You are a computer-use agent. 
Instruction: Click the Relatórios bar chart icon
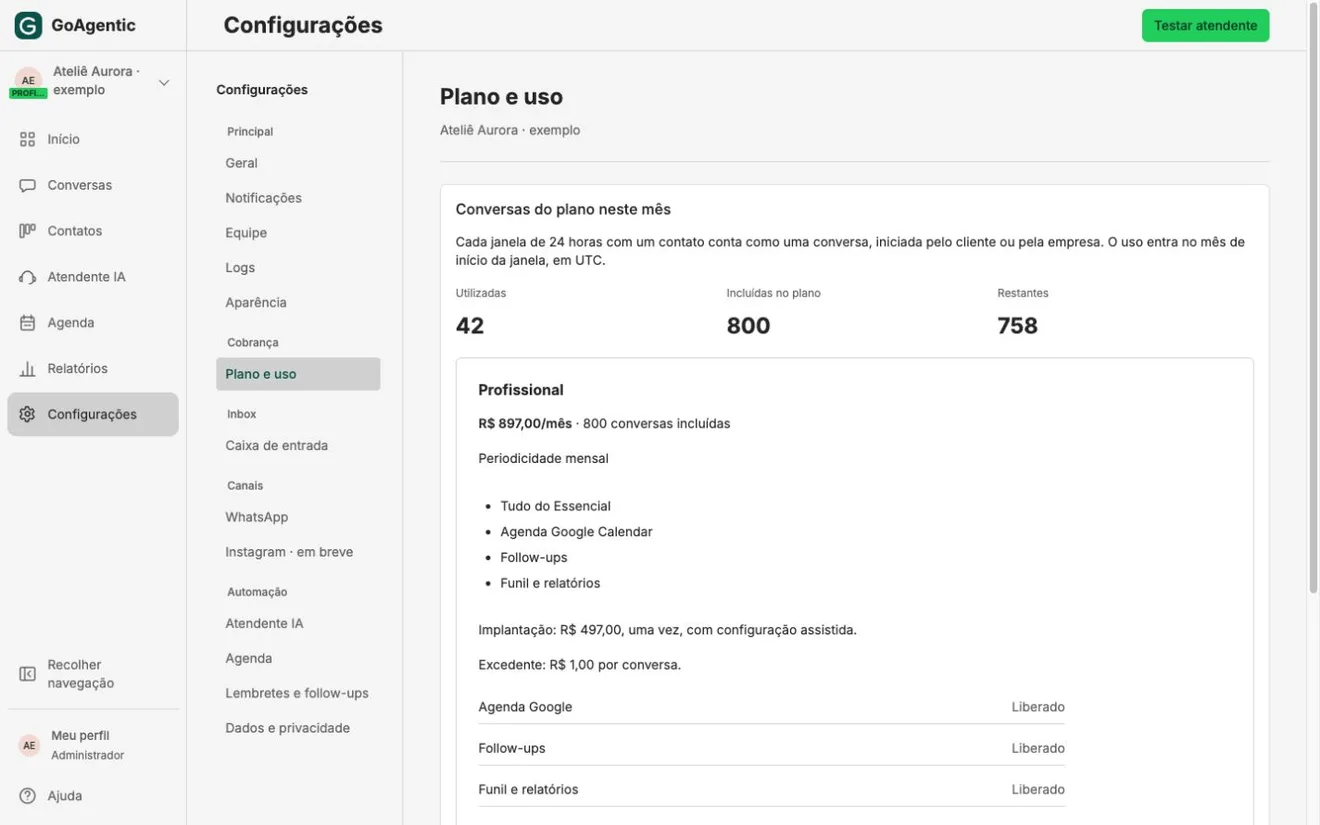(27, 369)
